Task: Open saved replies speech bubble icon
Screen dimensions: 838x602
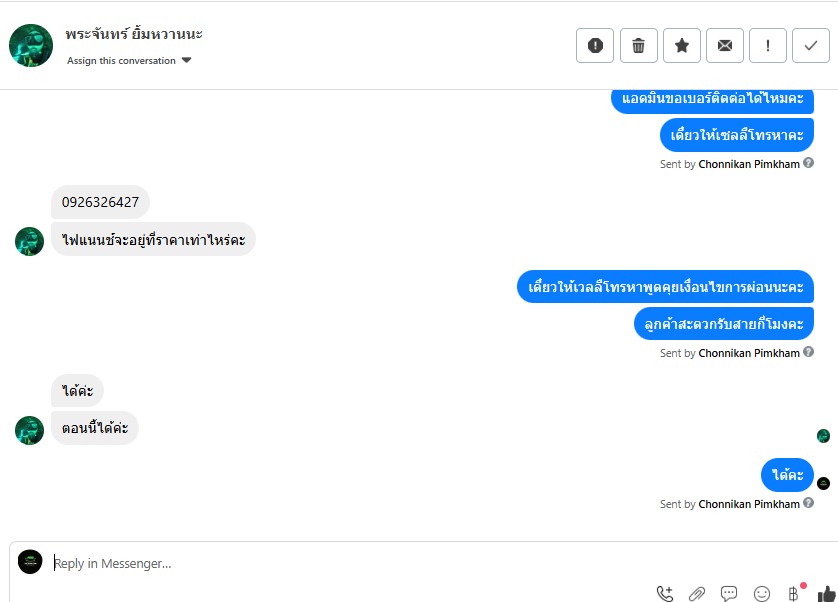Action: click(x=729, y=593)
